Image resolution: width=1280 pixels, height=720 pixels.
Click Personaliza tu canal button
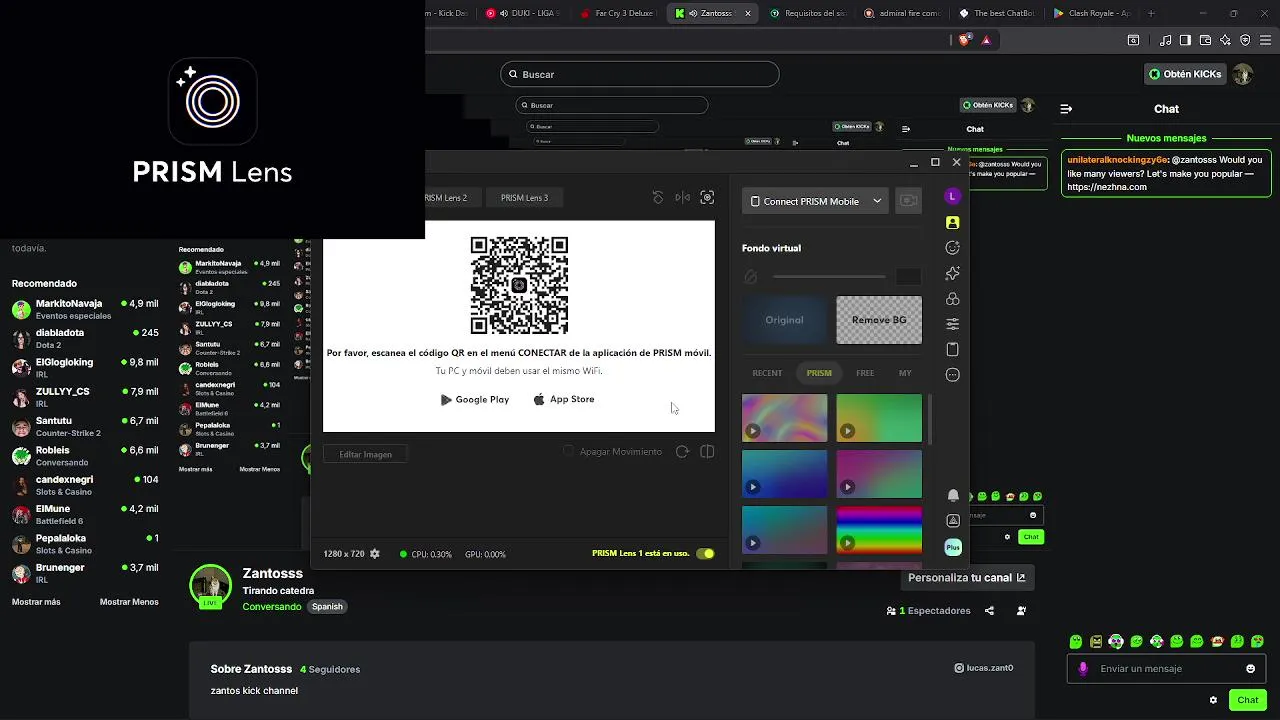click(x=967, y=578)
